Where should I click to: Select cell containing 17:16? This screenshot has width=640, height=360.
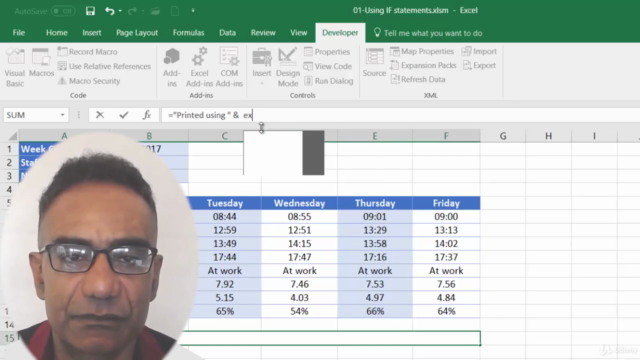coord(375,257)
